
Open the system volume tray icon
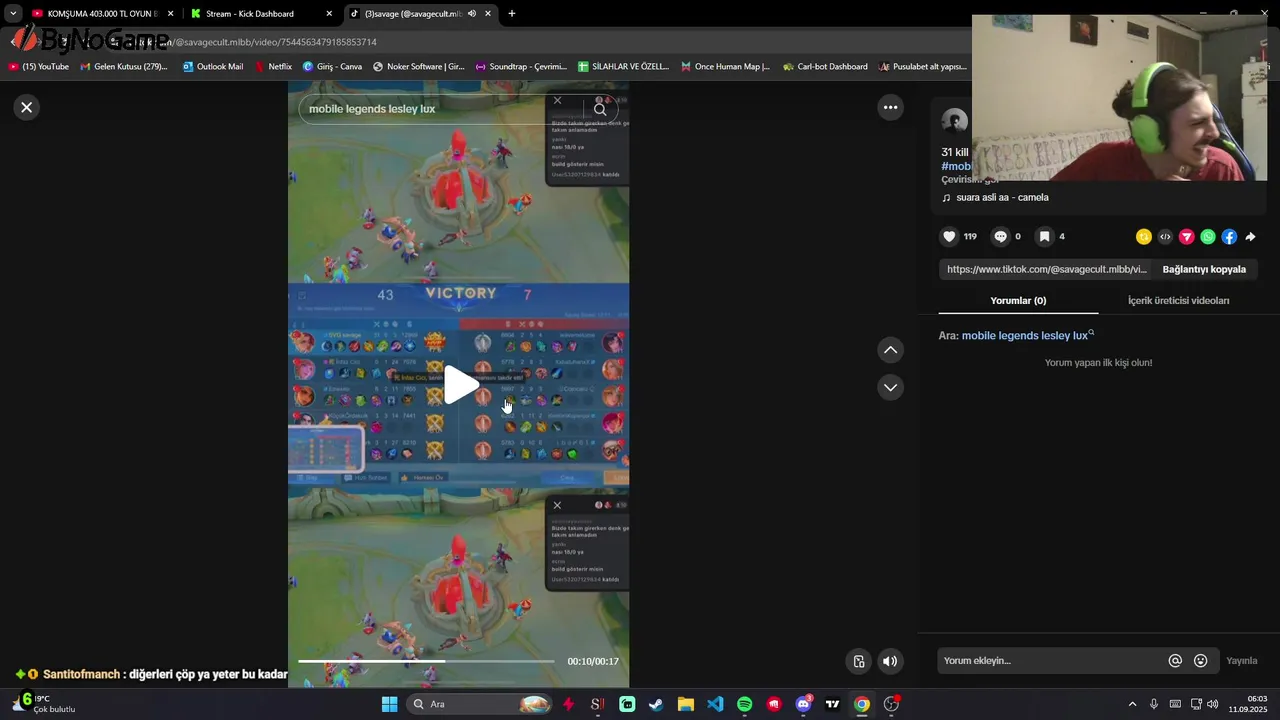pos(1213,704)
